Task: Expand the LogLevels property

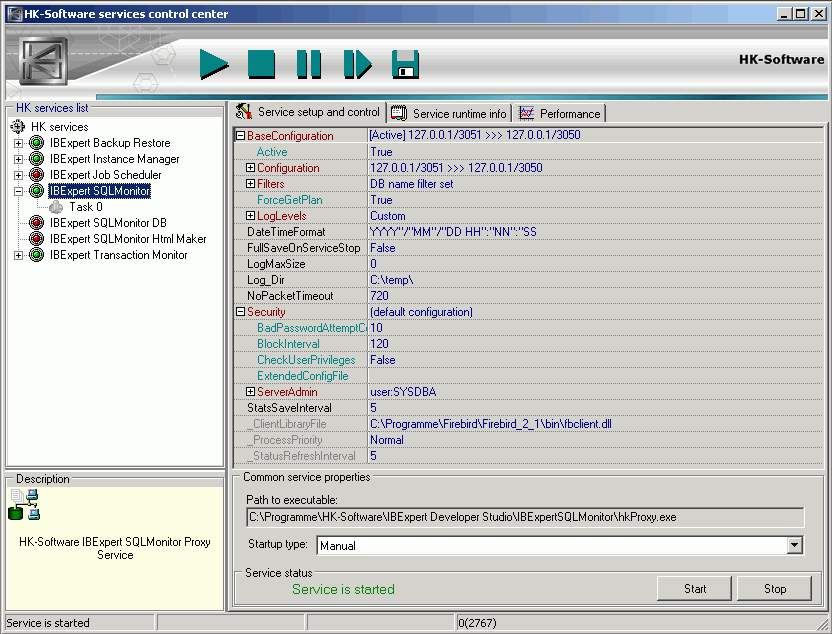Action: 250,215
